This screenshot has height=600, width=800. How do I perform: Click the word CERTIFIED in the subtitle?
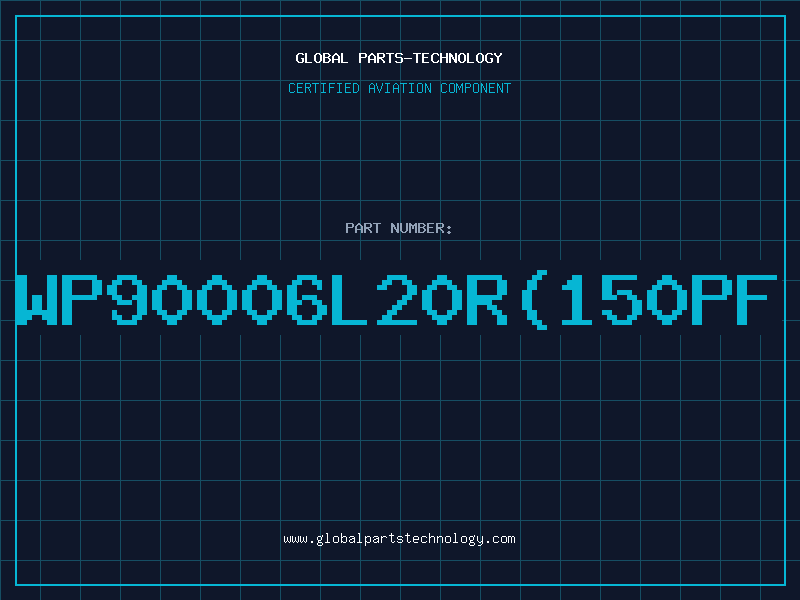(x=324, y=88)
